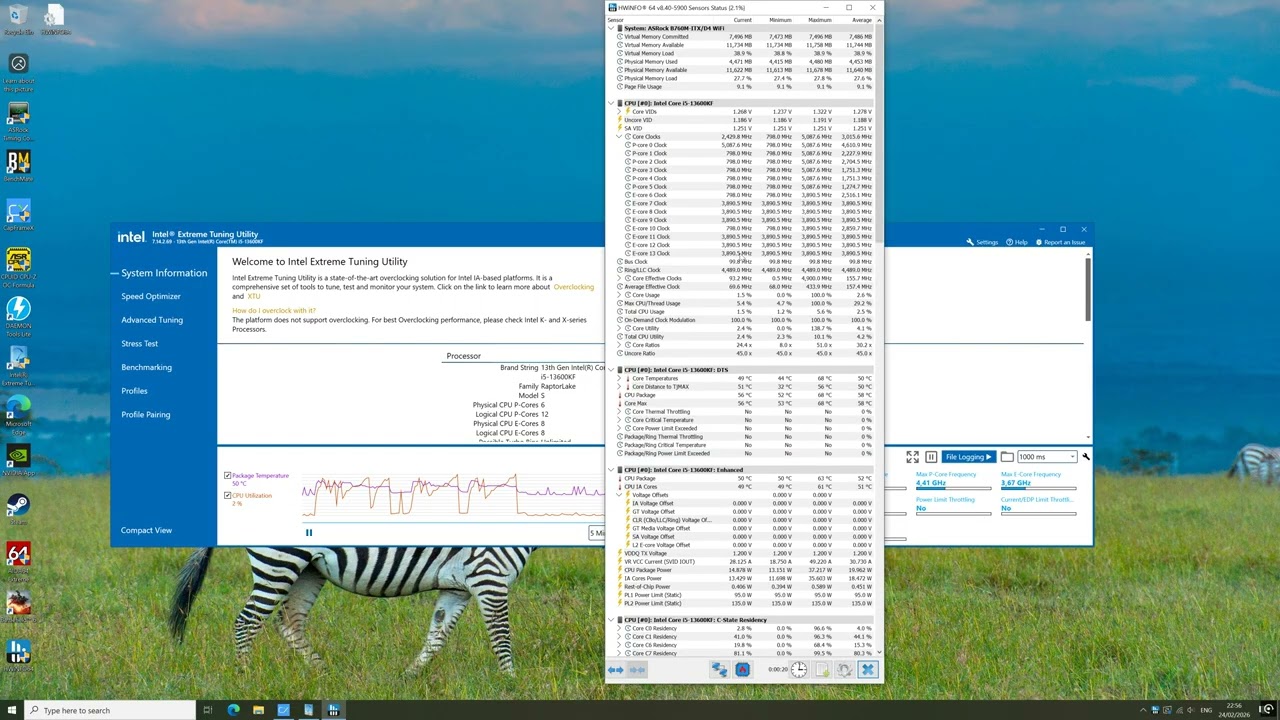Click HWiNFO red fan-control icon
The height and width of the screenshot is (720, 1280).
[742, 670]
